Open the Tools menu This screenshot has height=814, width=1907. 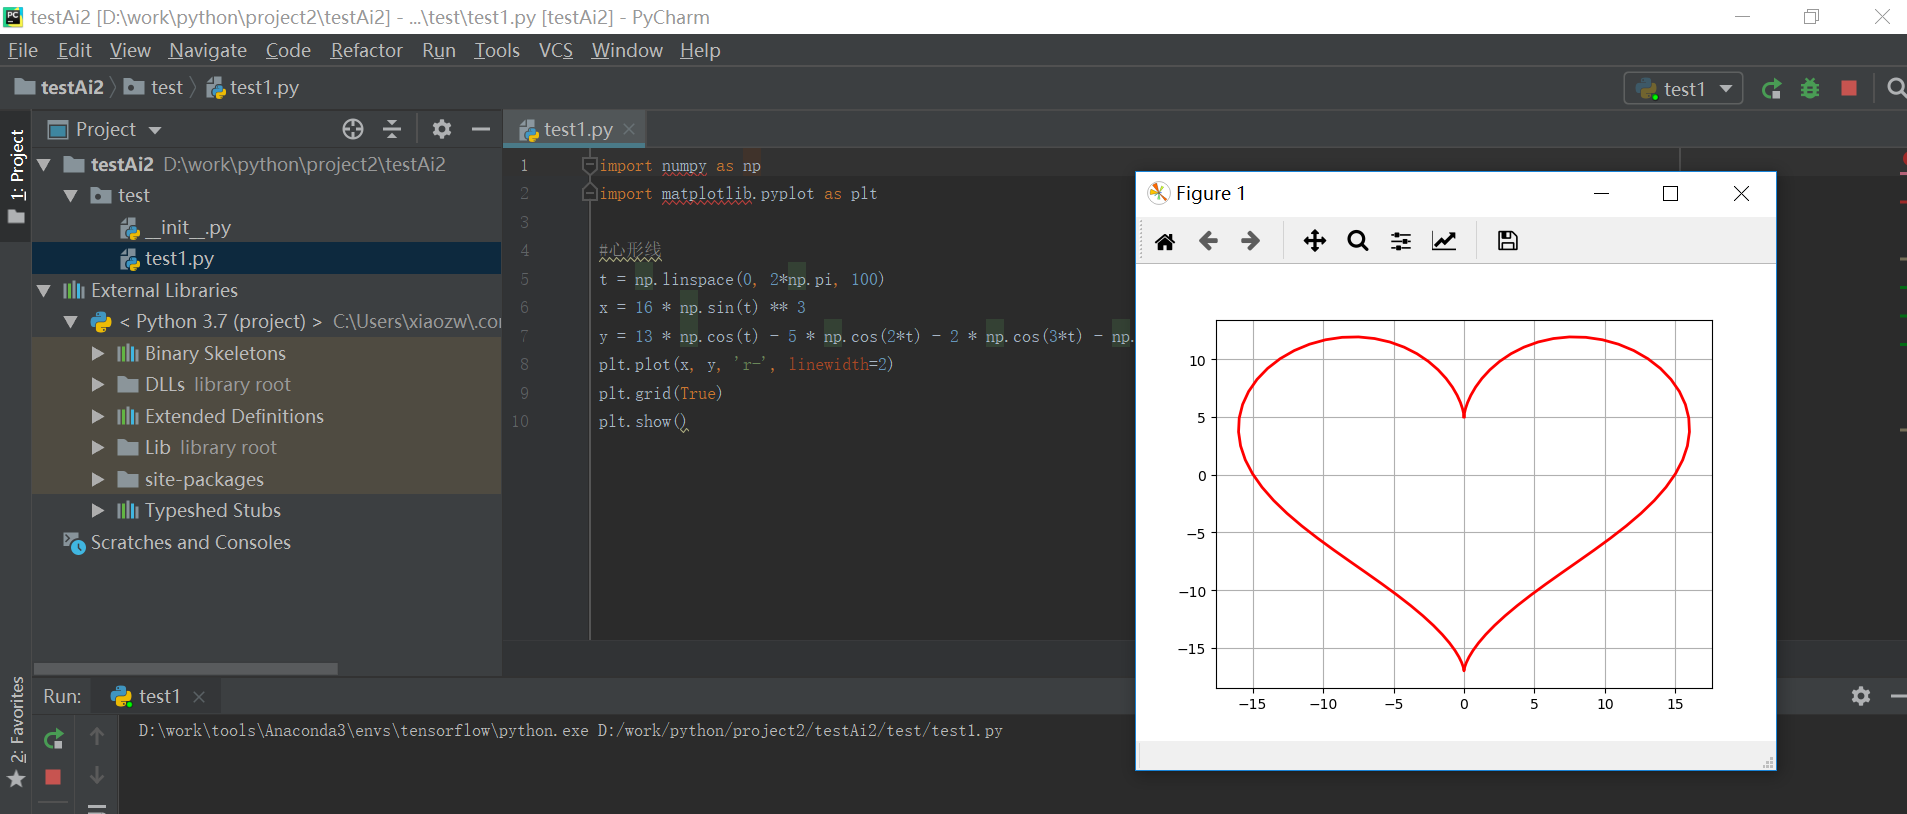pyautogui.click(x=497, y=50)
